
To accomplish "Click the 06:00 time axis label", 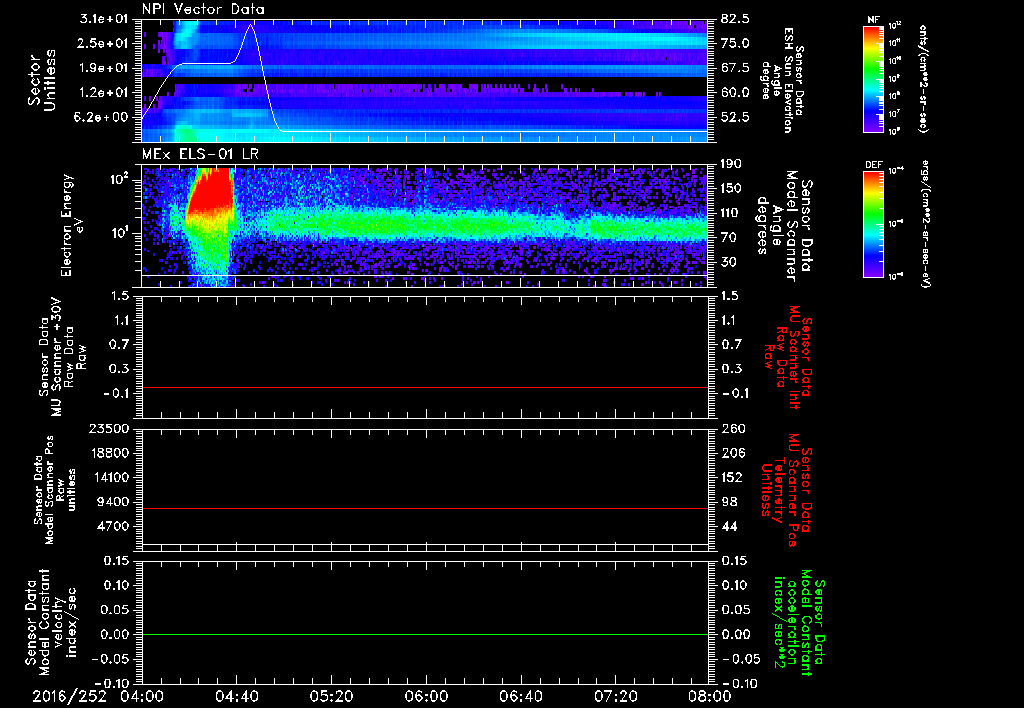I will (x=426, y=697).
